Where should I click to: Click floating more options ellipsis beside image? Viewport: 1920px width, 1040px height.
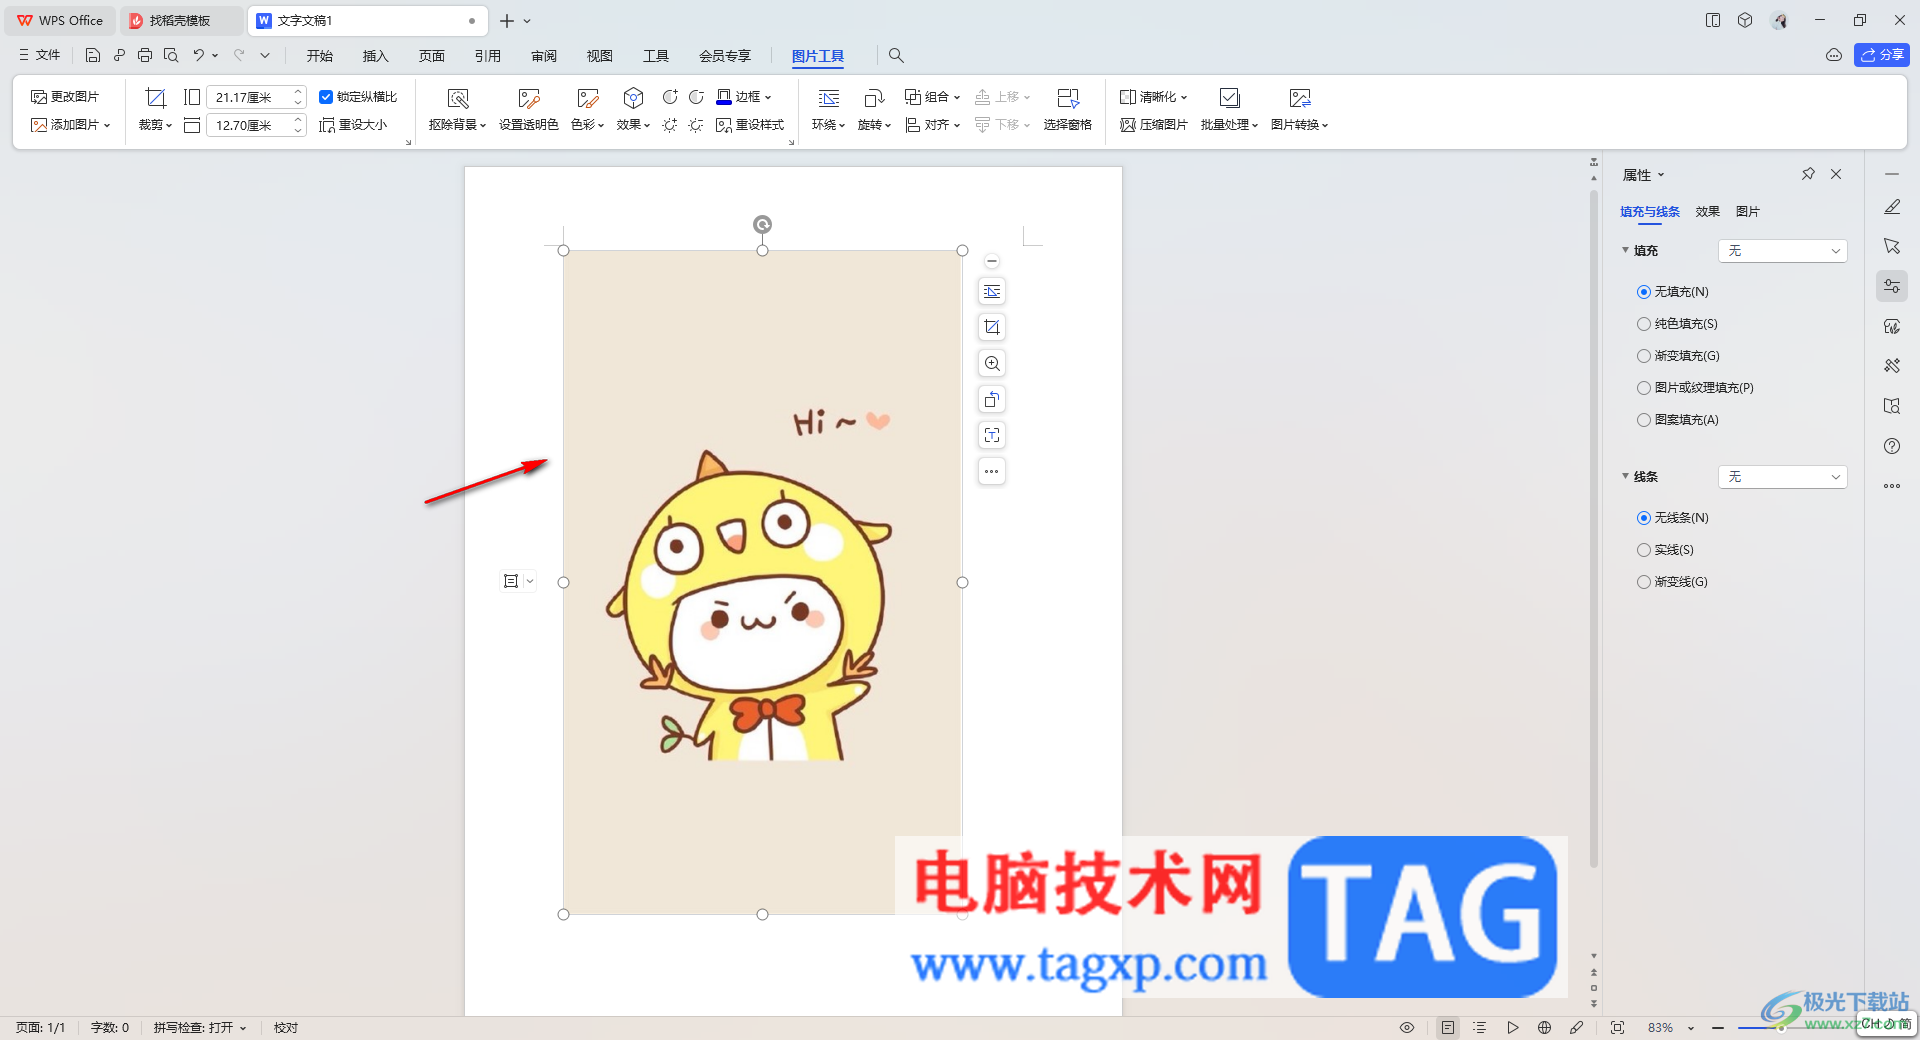point(992,471)
